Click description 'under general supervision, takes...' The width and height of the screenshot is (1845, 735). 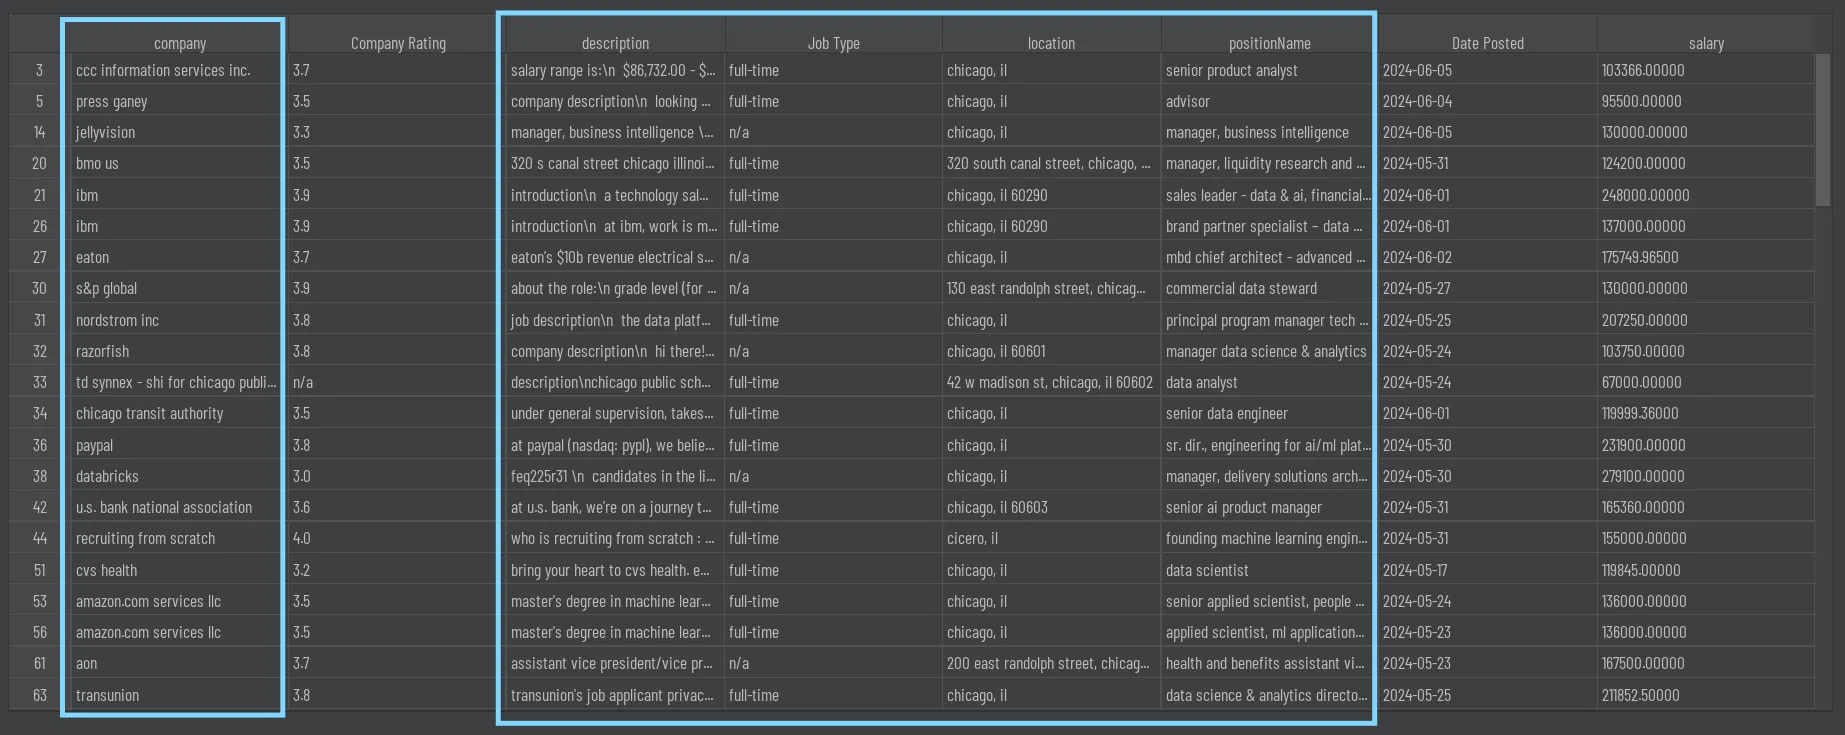click(615, 413)
